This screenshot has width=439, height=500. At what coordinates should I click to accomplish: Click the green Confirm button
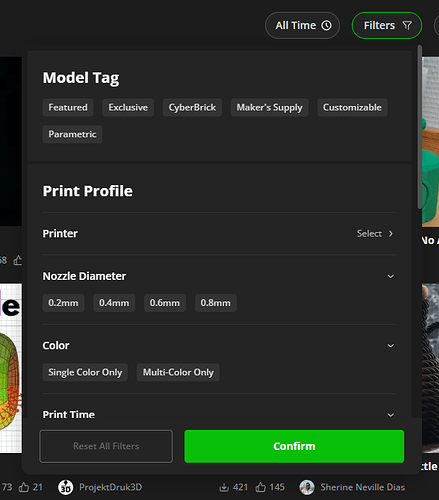[x=294, y=446]
